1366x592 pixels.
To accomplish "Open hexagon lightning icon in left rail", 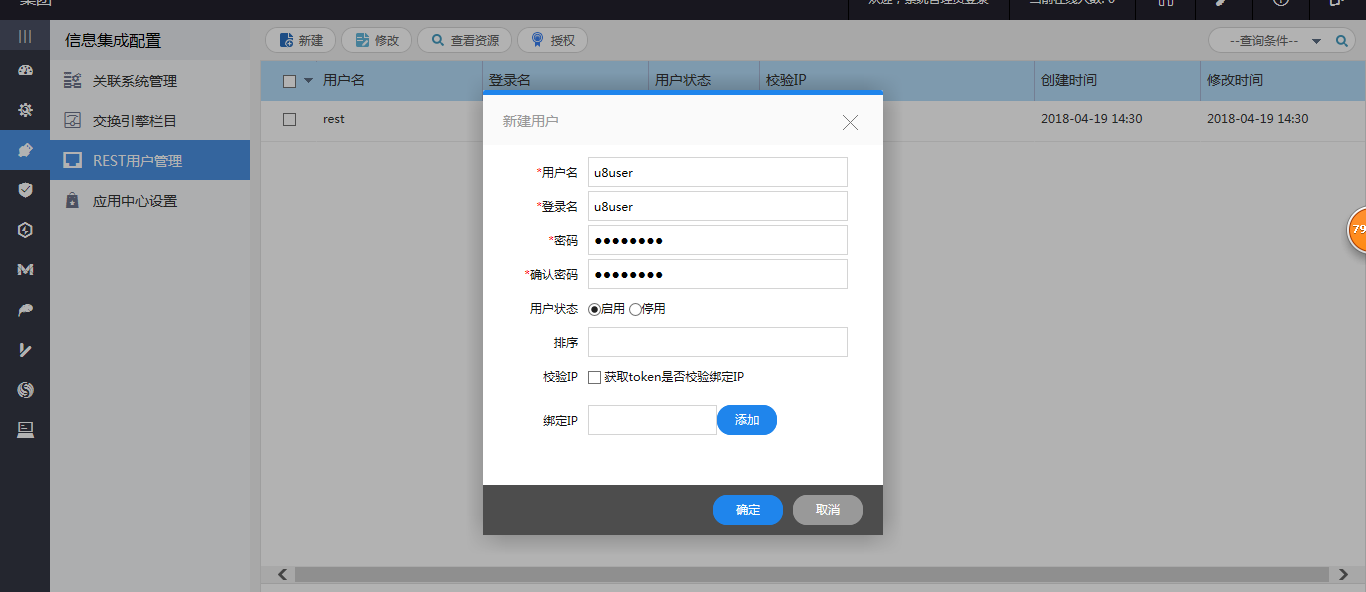I will 25,230.
